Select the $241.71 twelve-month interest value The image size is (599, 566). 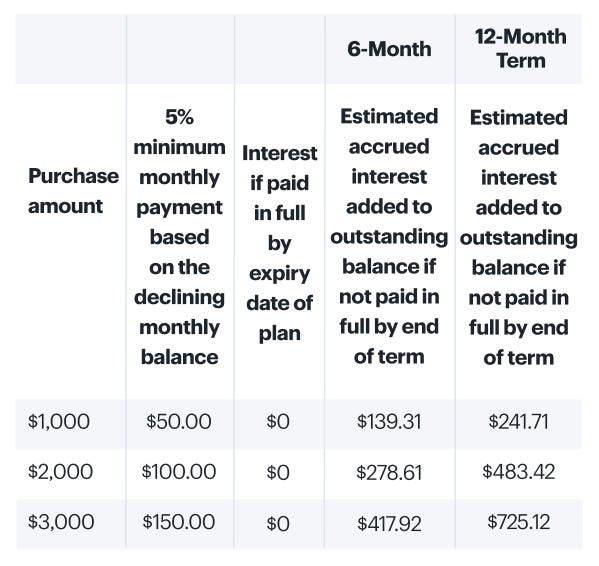click(518, 421)
